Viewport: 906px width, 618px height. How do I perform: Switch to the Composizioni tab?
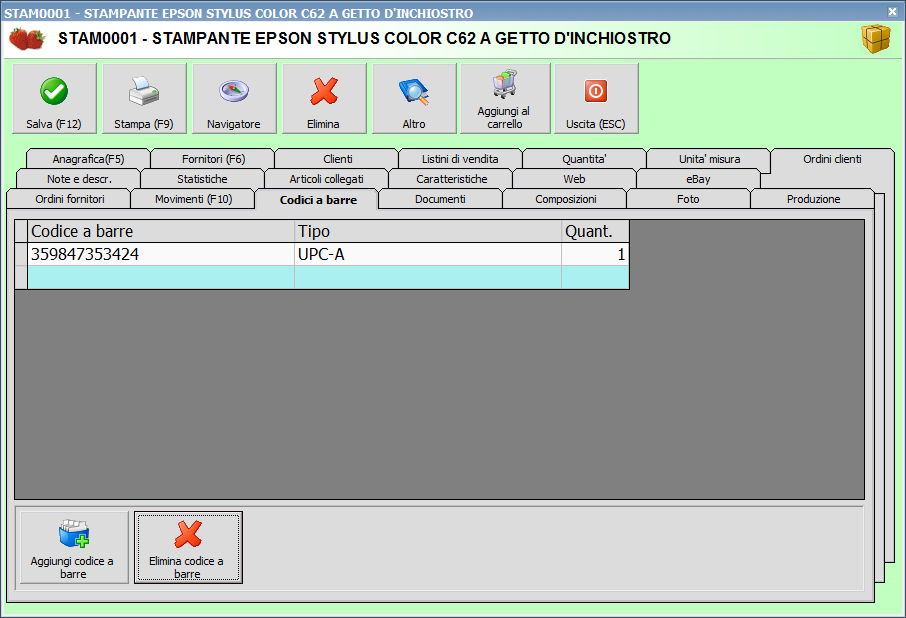pyautogui.click(x=566, y=199)
